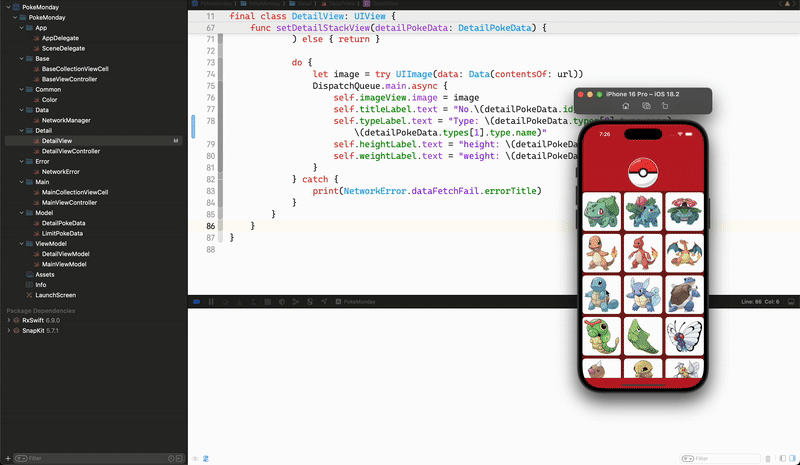Screen dimensions: 800x465
Task: Pause program execution in the debug bar
Action: tap(211, 302)
